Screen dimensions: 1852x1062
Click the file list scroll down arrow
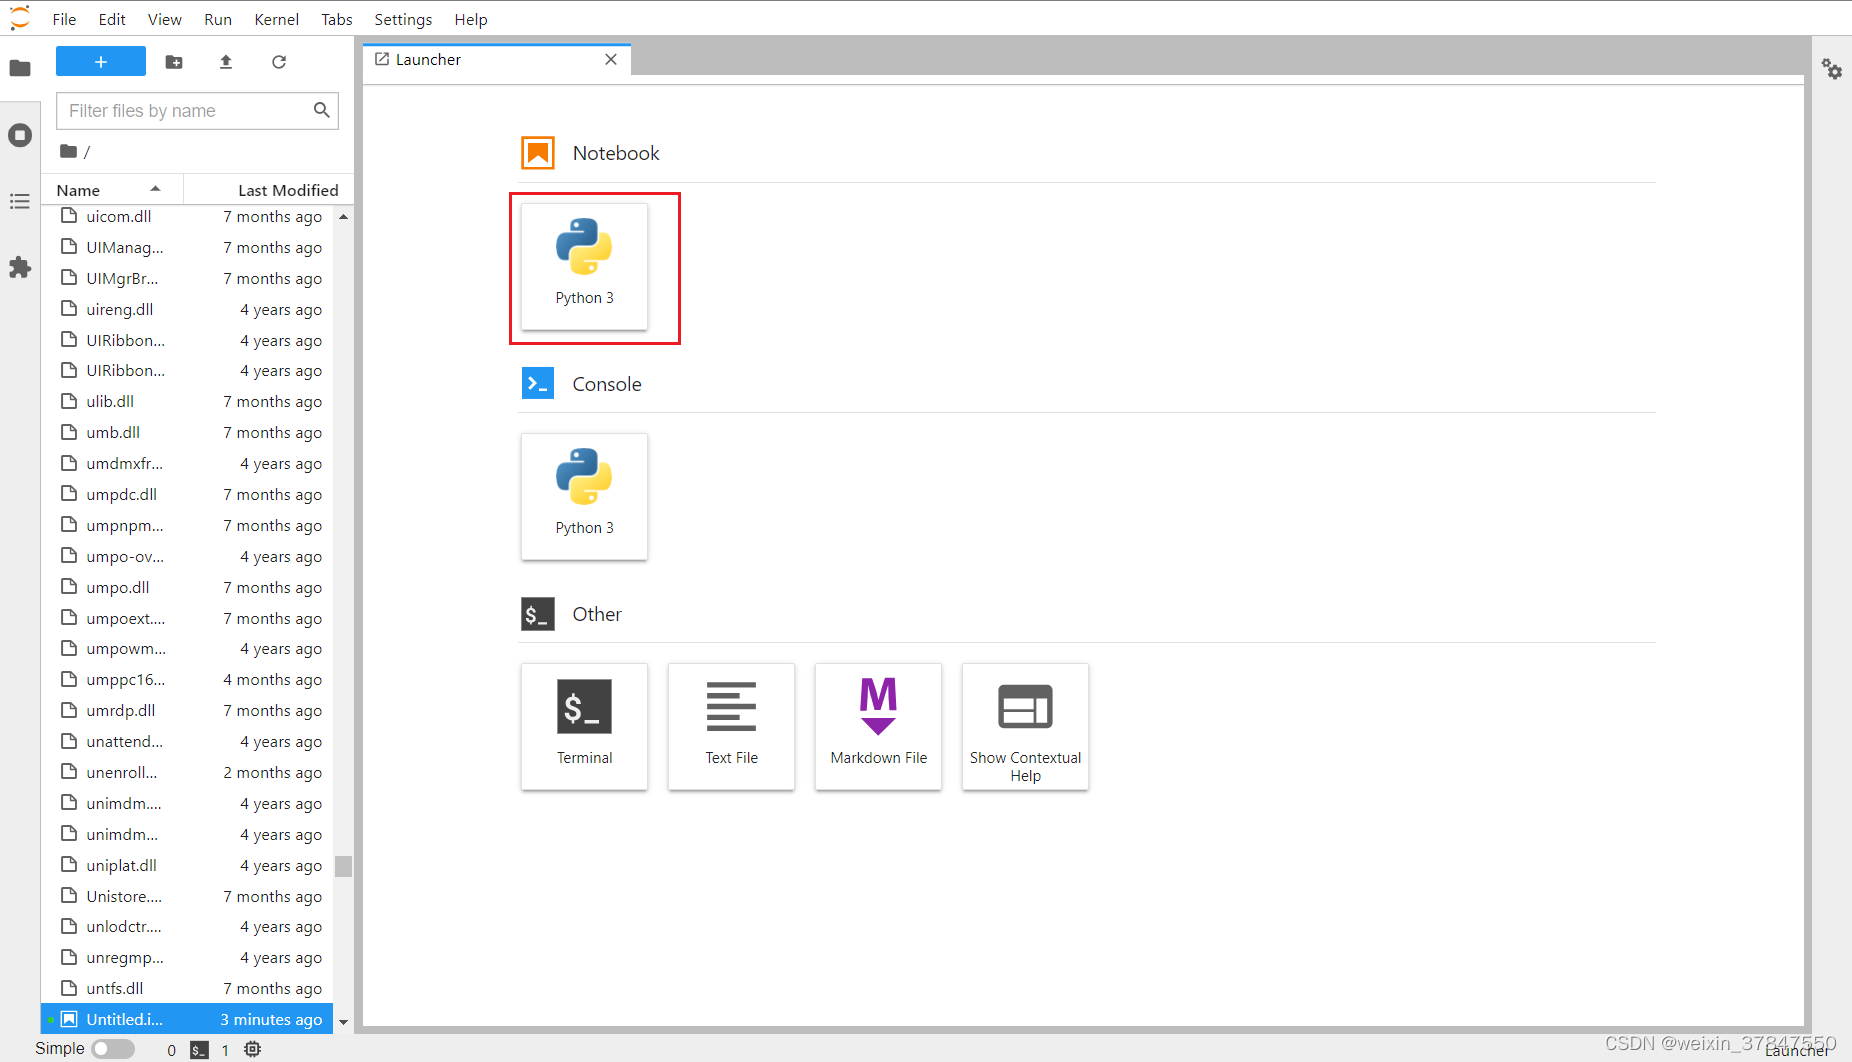click(x=344, y=1022)
